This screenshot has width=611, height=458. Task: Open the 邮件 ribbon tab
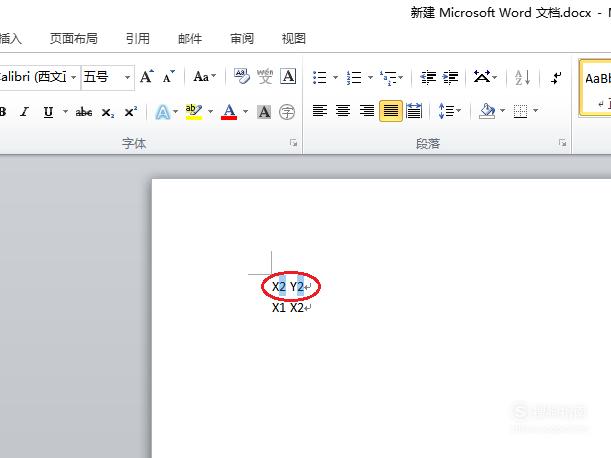click(190, 39)
